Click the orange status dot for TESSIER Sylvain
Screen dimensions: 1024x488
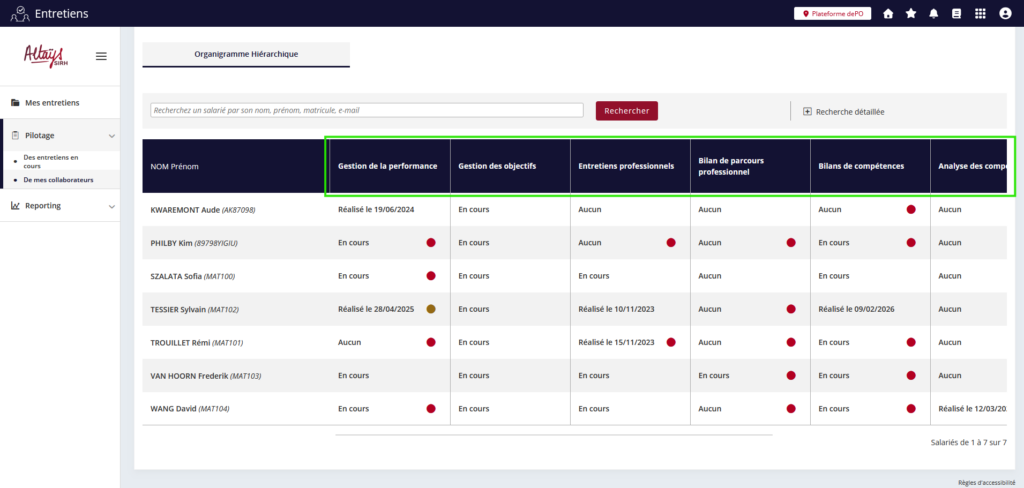431,309
